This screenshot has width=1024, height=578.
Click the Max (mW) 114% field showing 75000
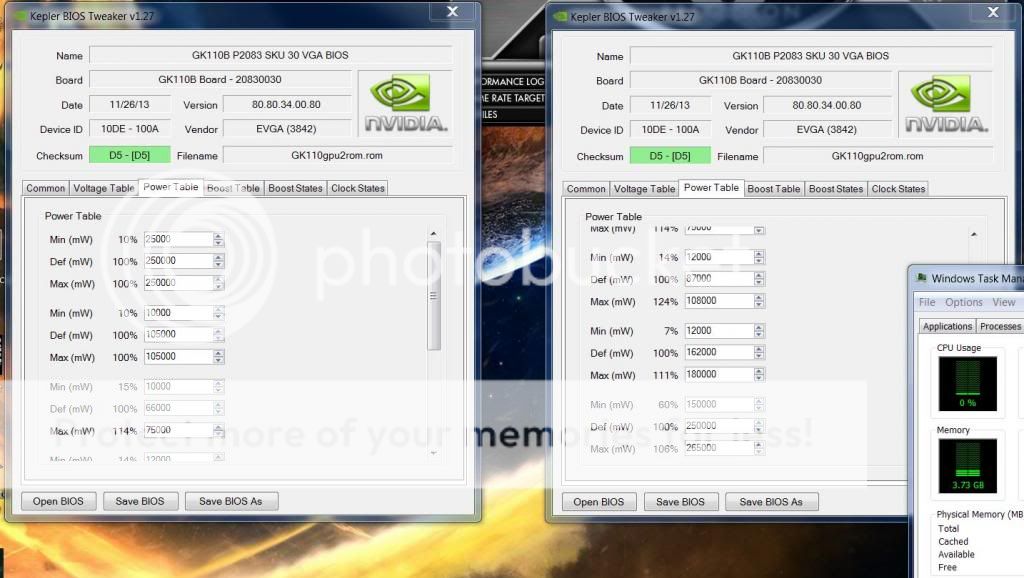(178, 430)
